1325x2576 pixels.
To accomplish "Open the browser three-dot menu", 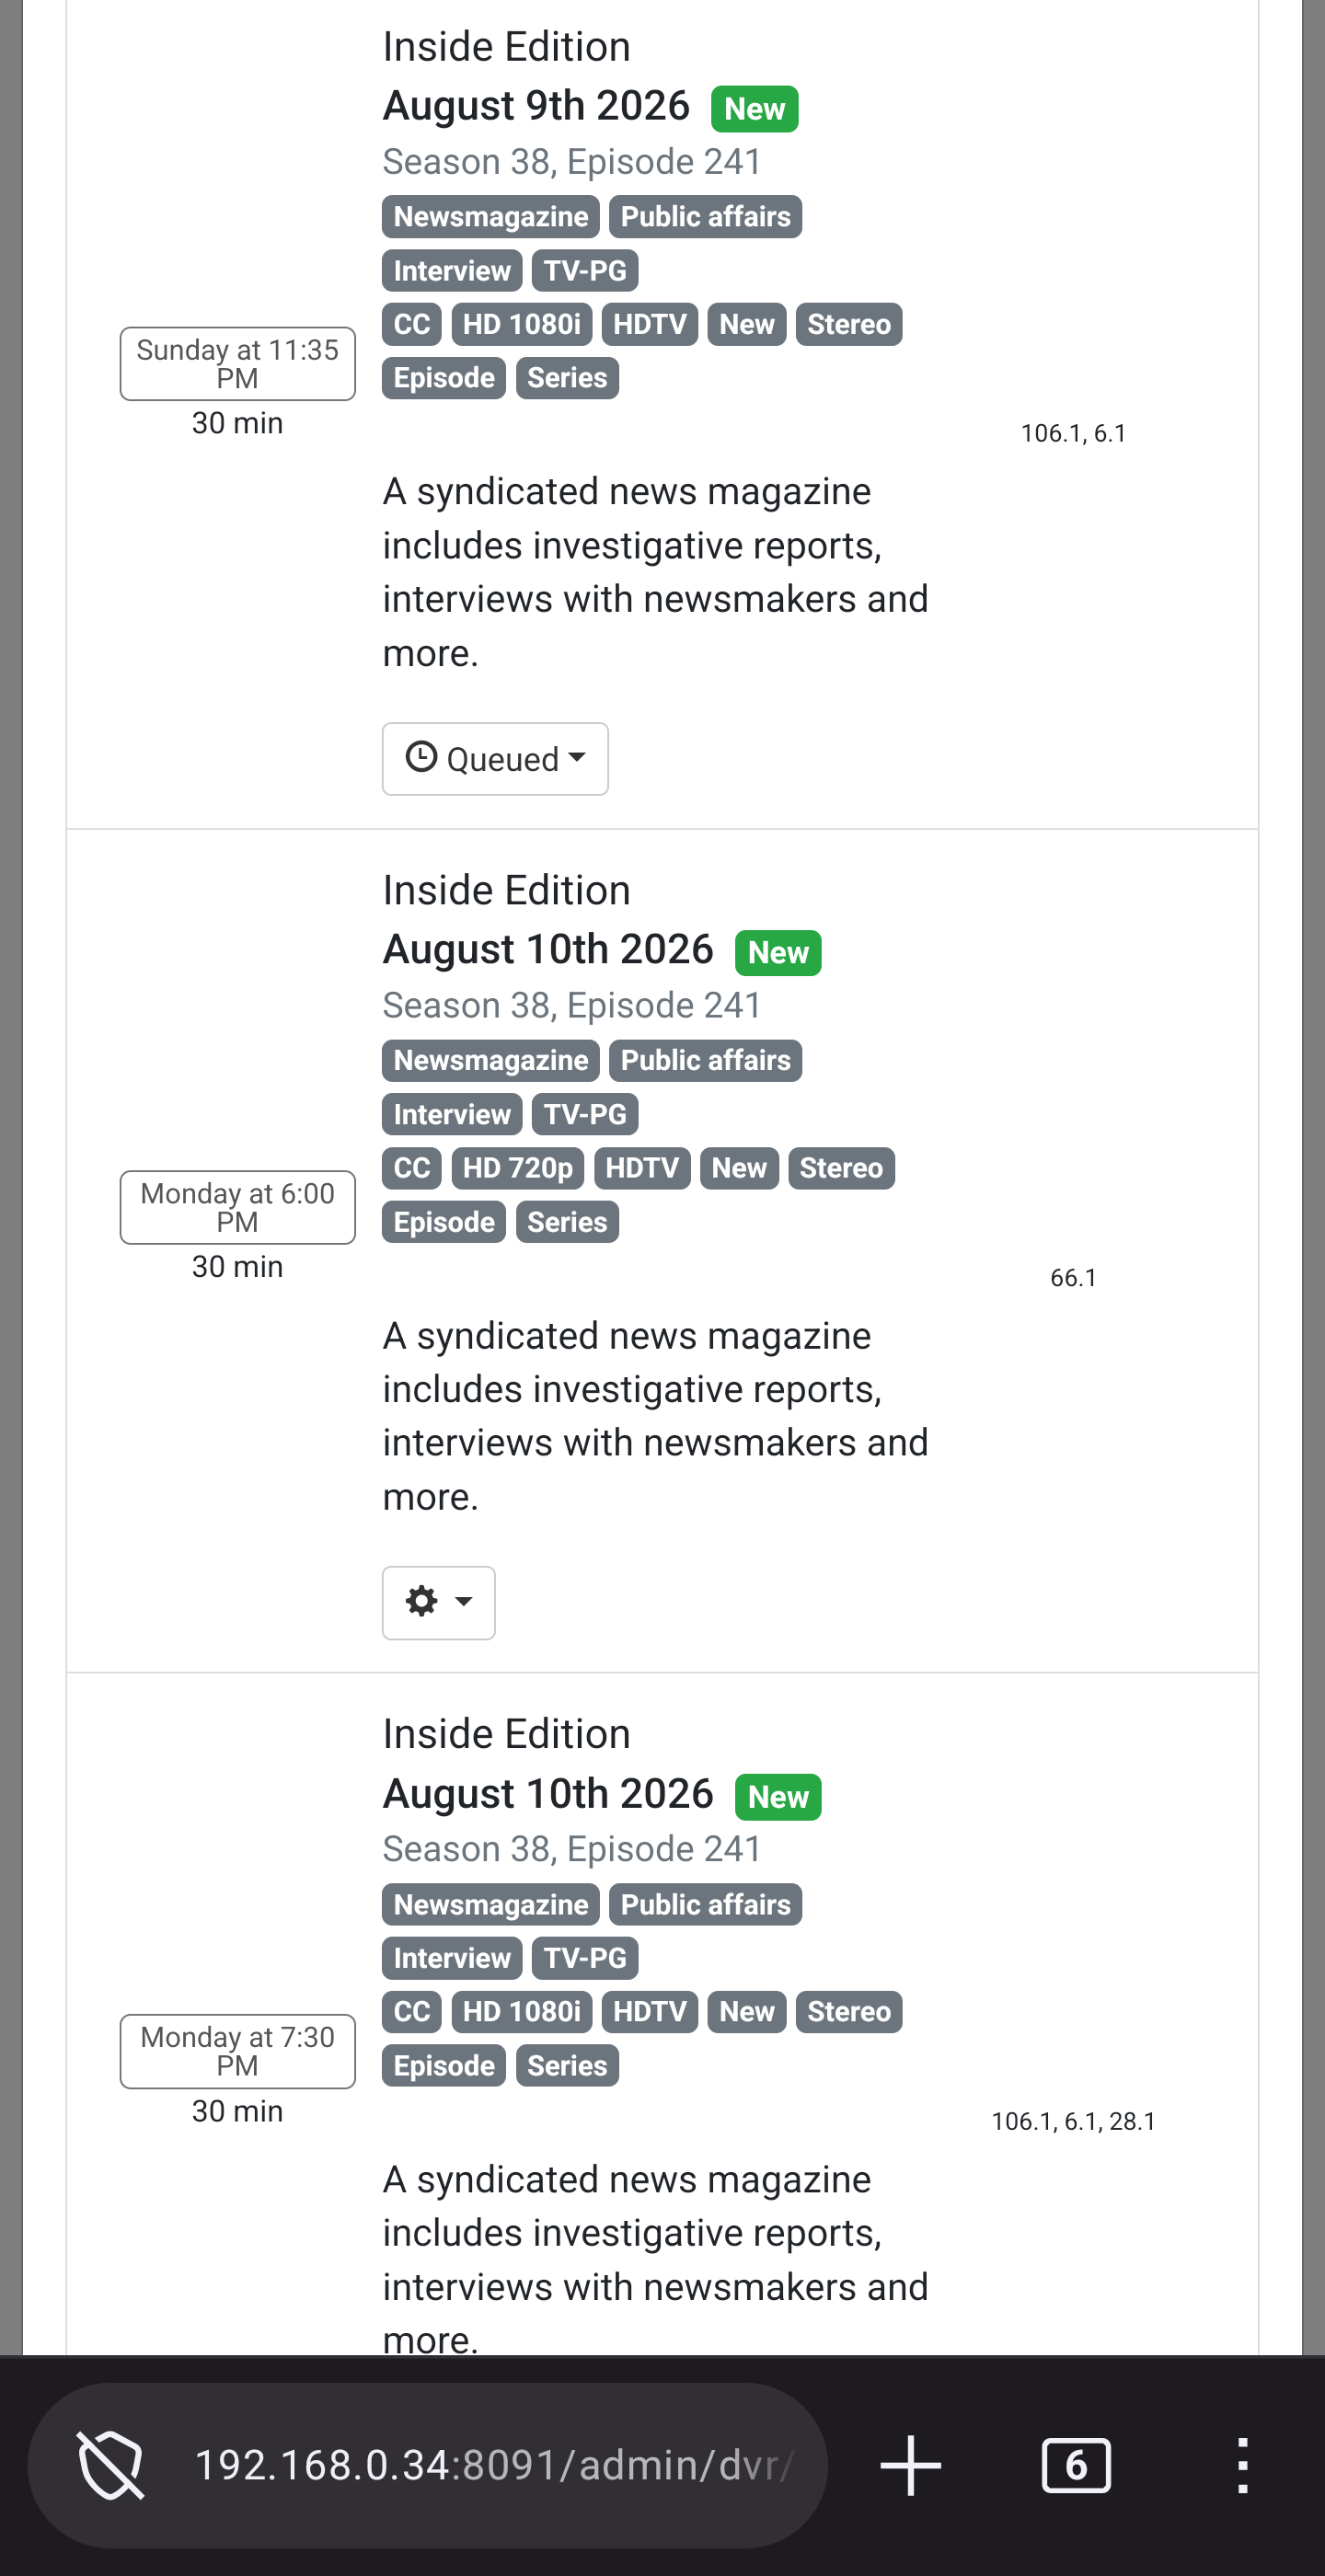I will 1242,2465.
